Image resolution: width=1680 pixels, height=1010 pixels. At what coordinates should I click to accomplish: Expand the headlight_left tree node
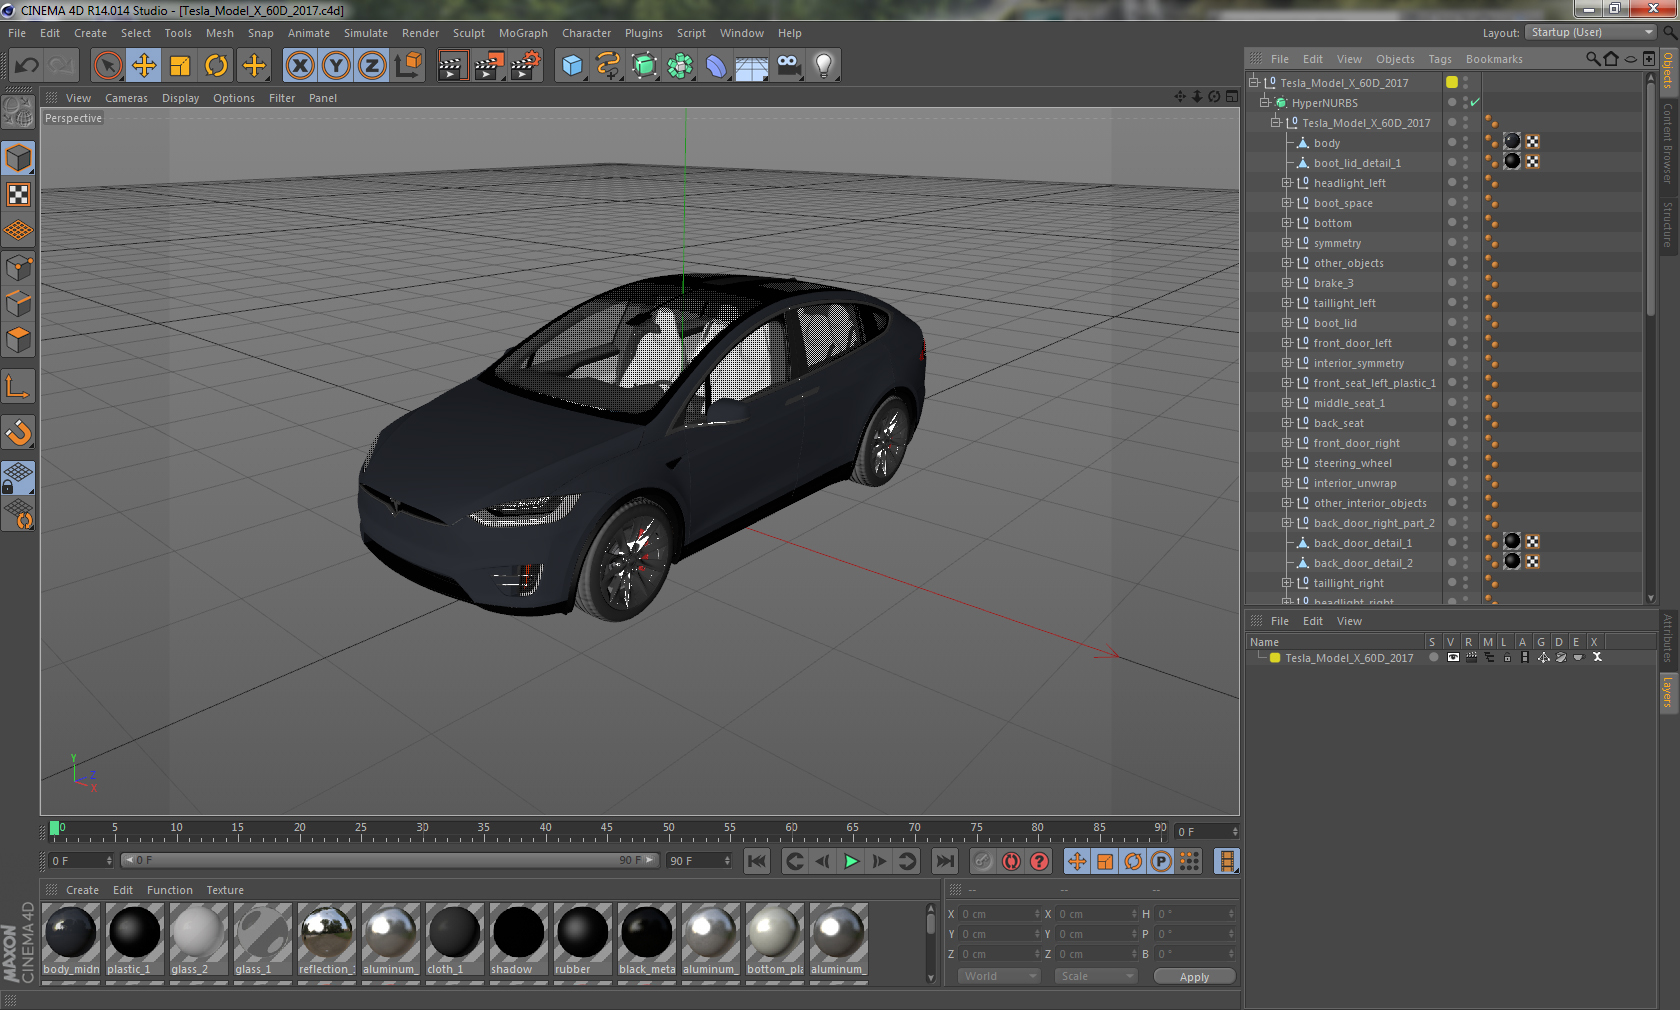coord(1287,183)
